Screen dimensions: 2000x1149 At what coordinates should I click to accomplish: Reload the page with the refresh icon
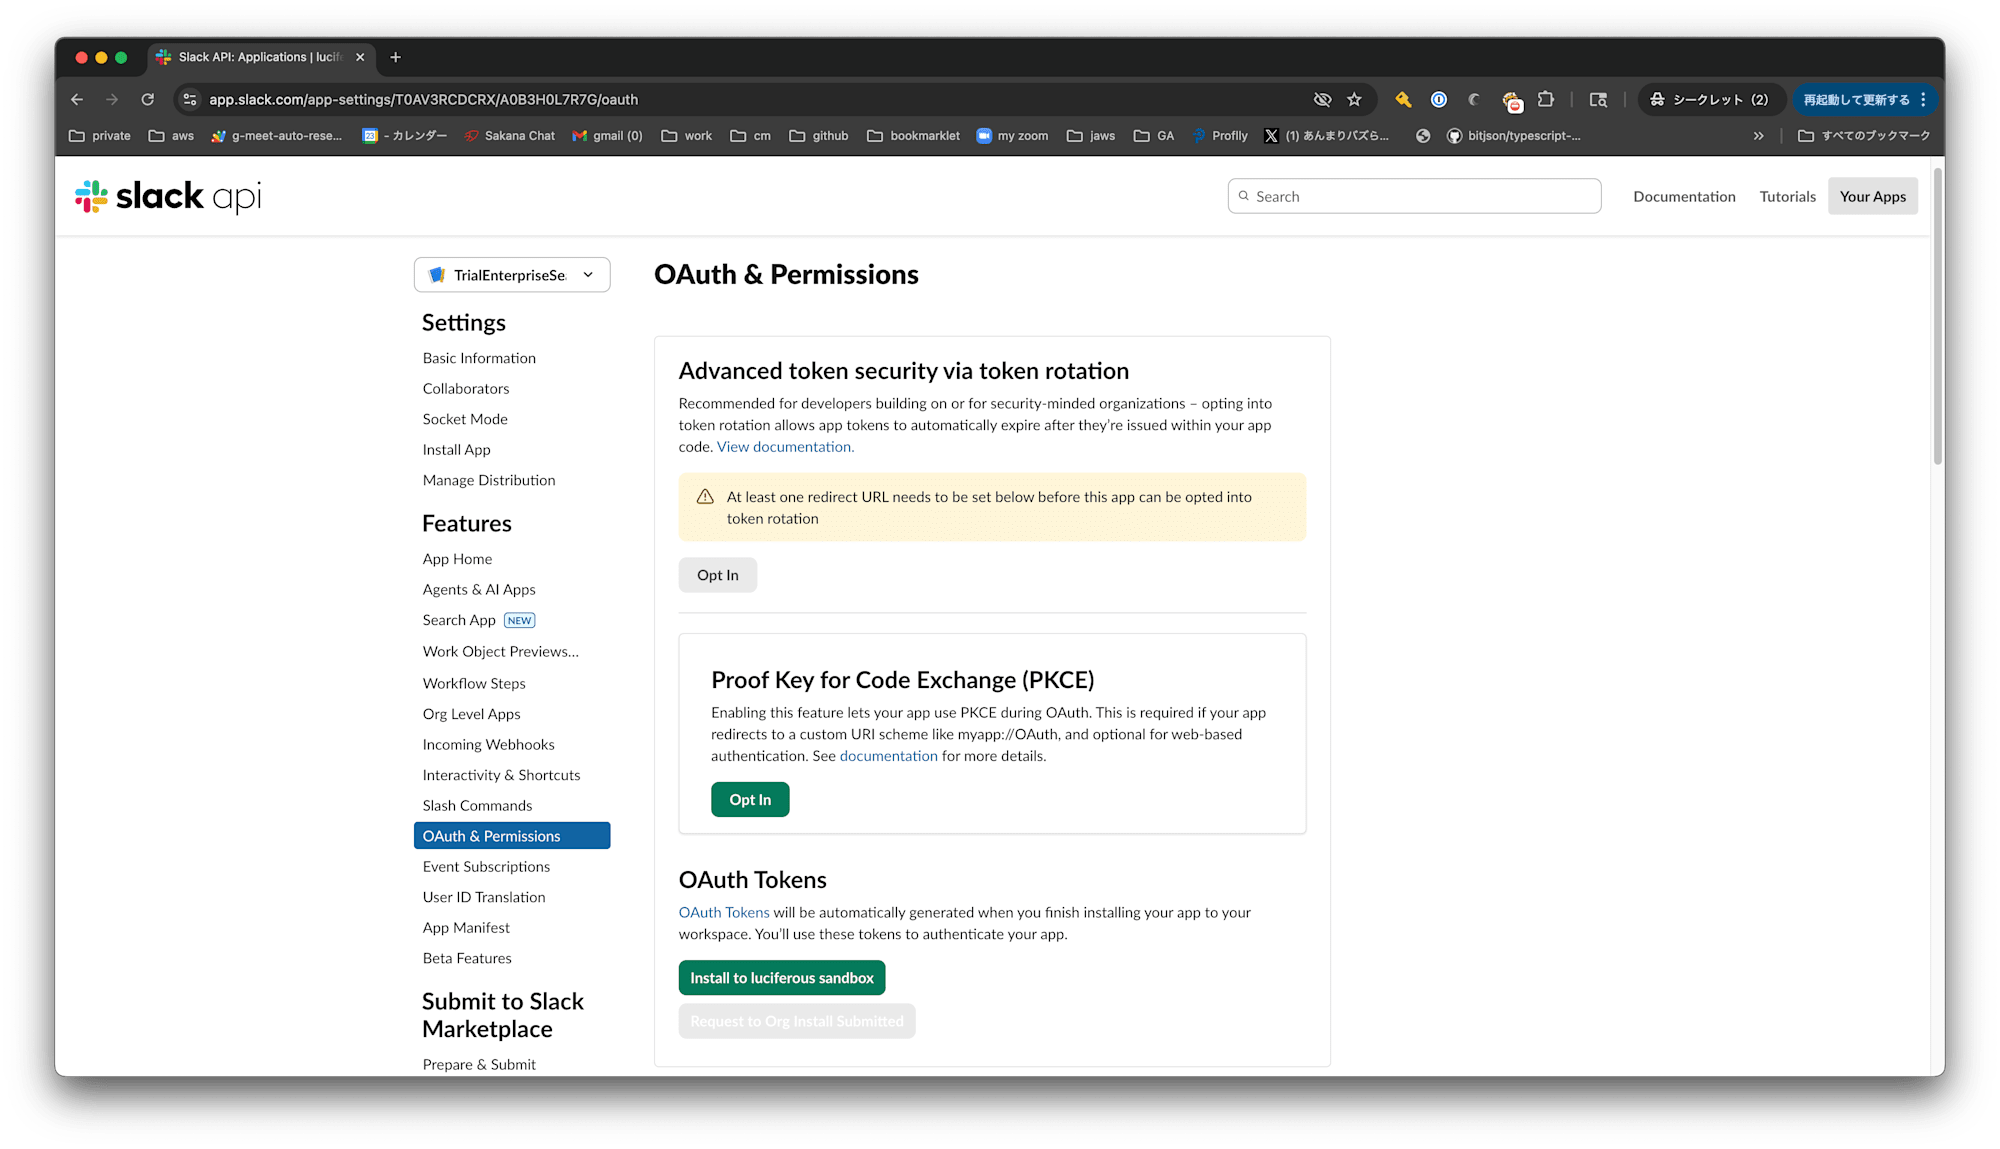tap(147, 99)
